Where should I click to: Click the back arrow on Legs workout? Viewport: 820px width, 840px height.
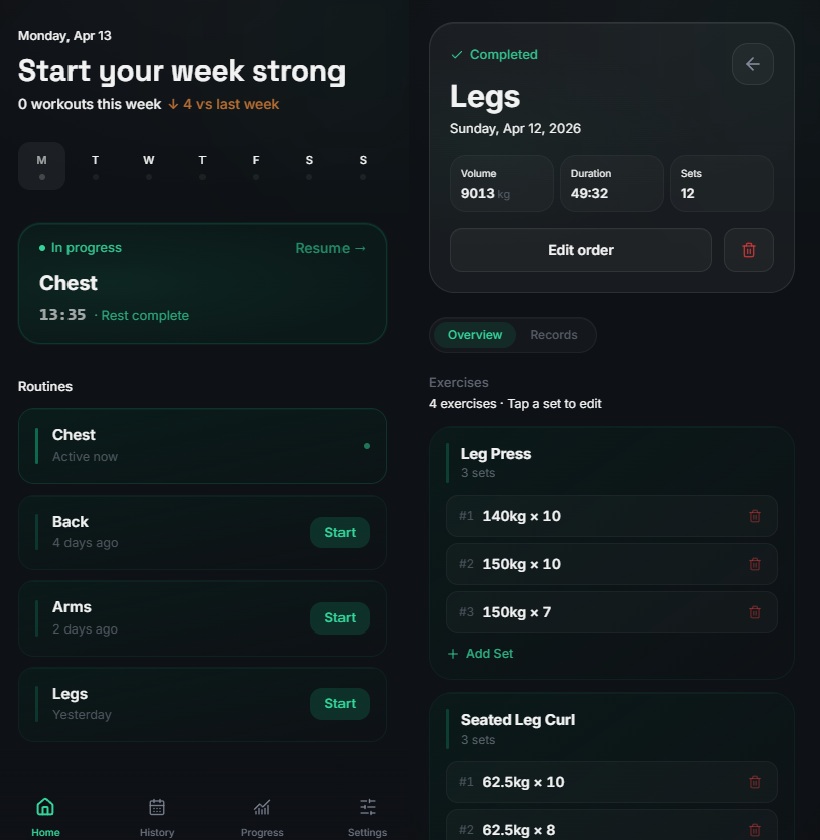point(753,64)
